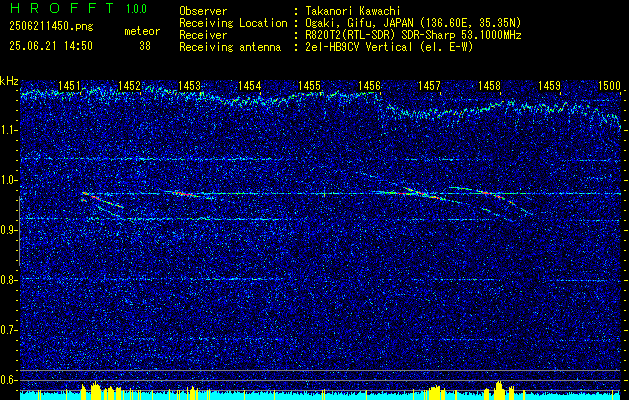The image size is (629, 400).
Task: Click time marker 1459
Action: pyautogui.click(x=549, y=86)
